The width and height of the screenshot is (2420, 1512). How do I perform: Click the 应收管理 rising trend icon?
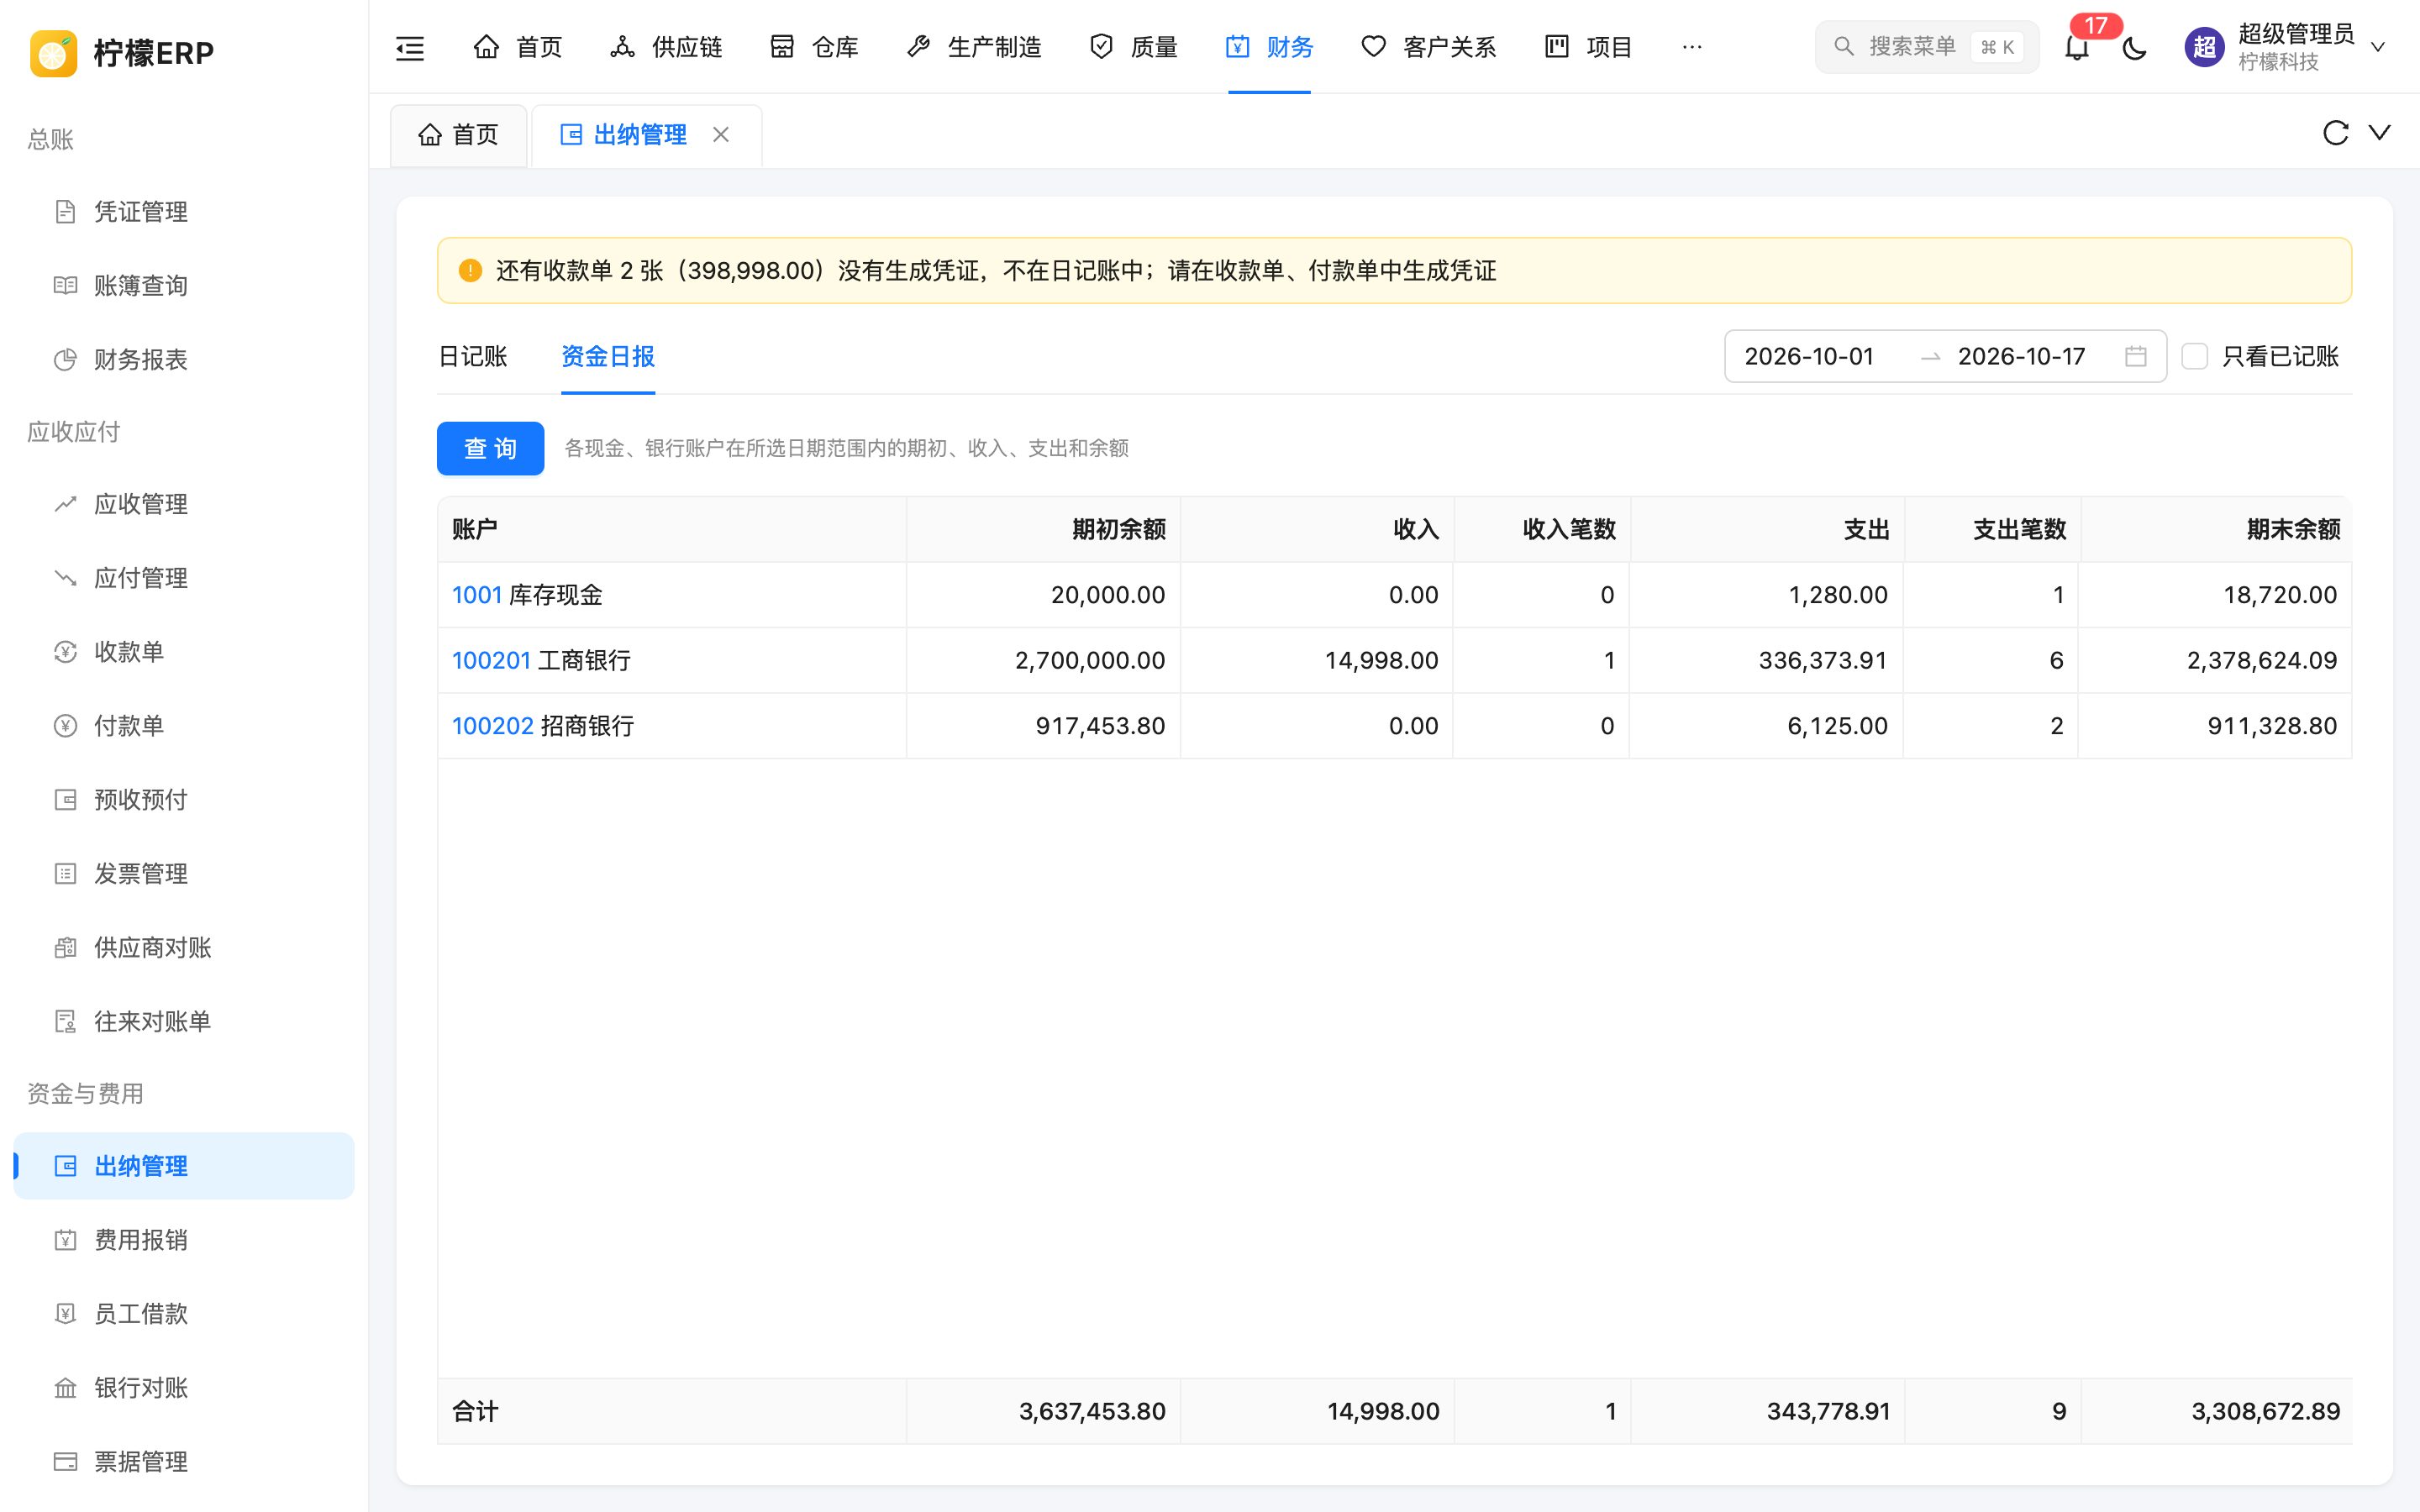click(65, 504)
